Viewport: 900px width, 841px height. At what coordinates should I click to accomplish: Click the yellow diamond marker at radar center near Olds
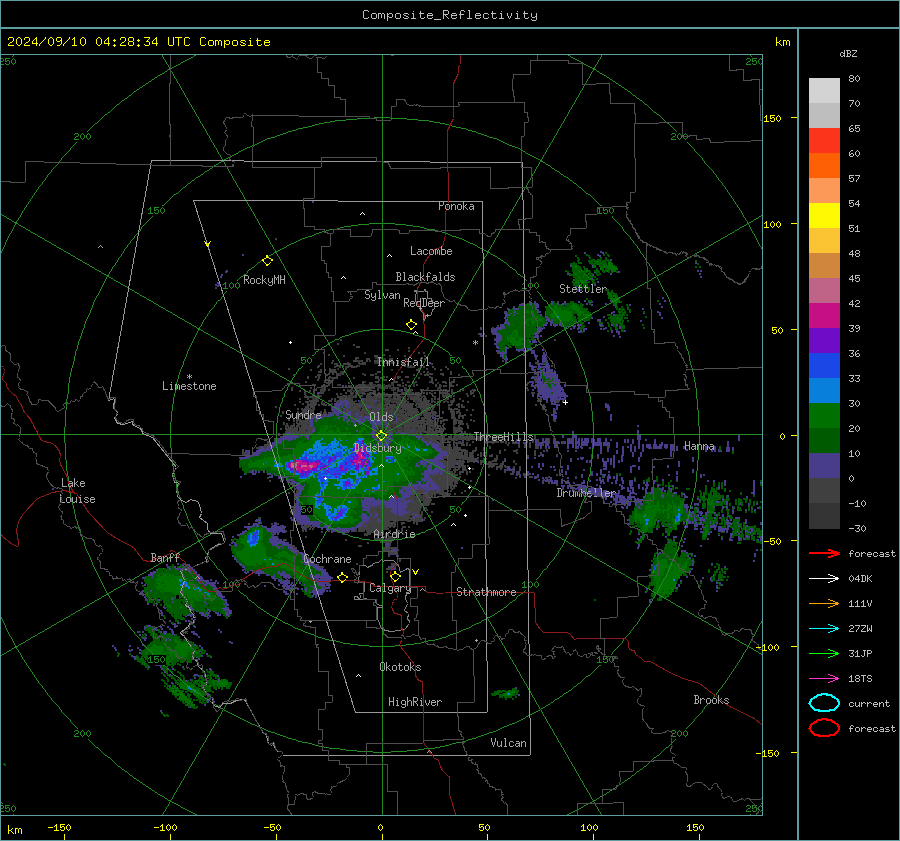point(381,436)
